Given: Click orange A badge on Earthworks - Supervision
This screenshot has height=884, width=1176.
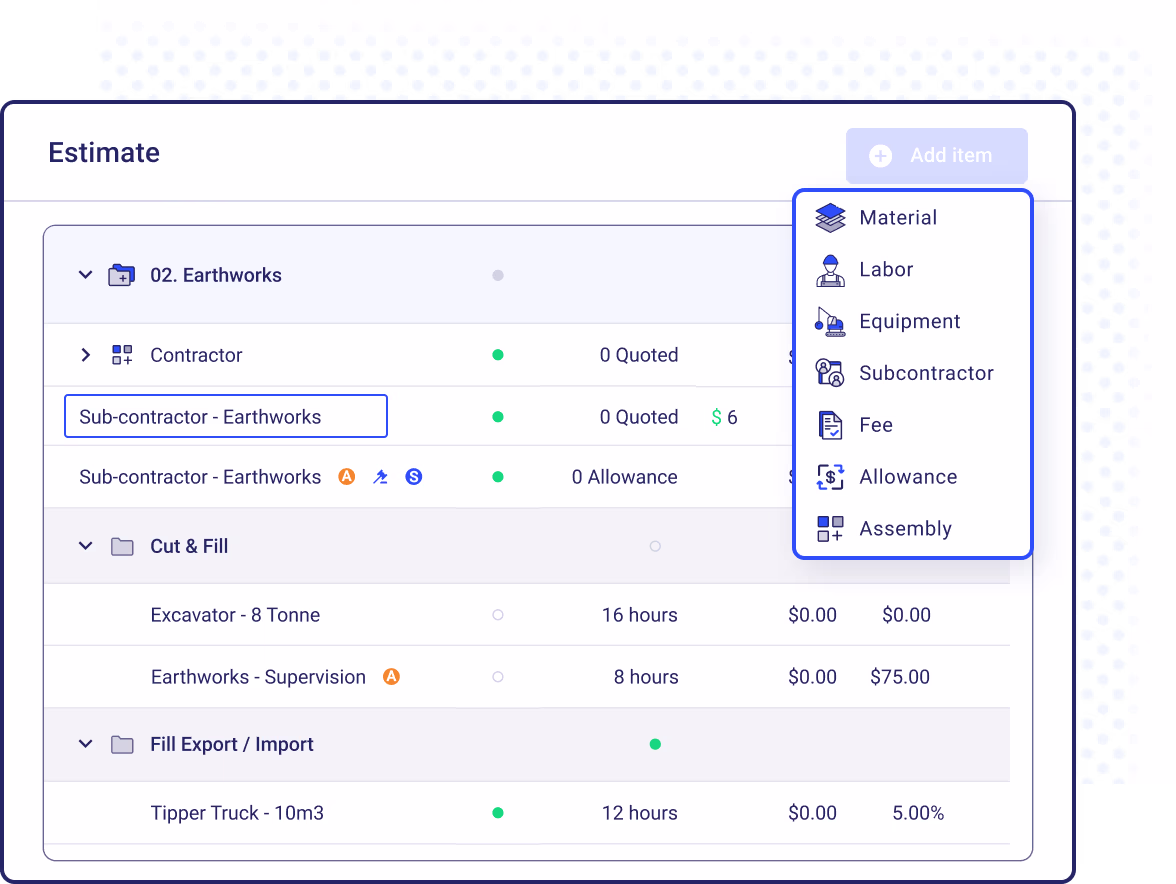Looking at the screenshot, I should point(392,676).
